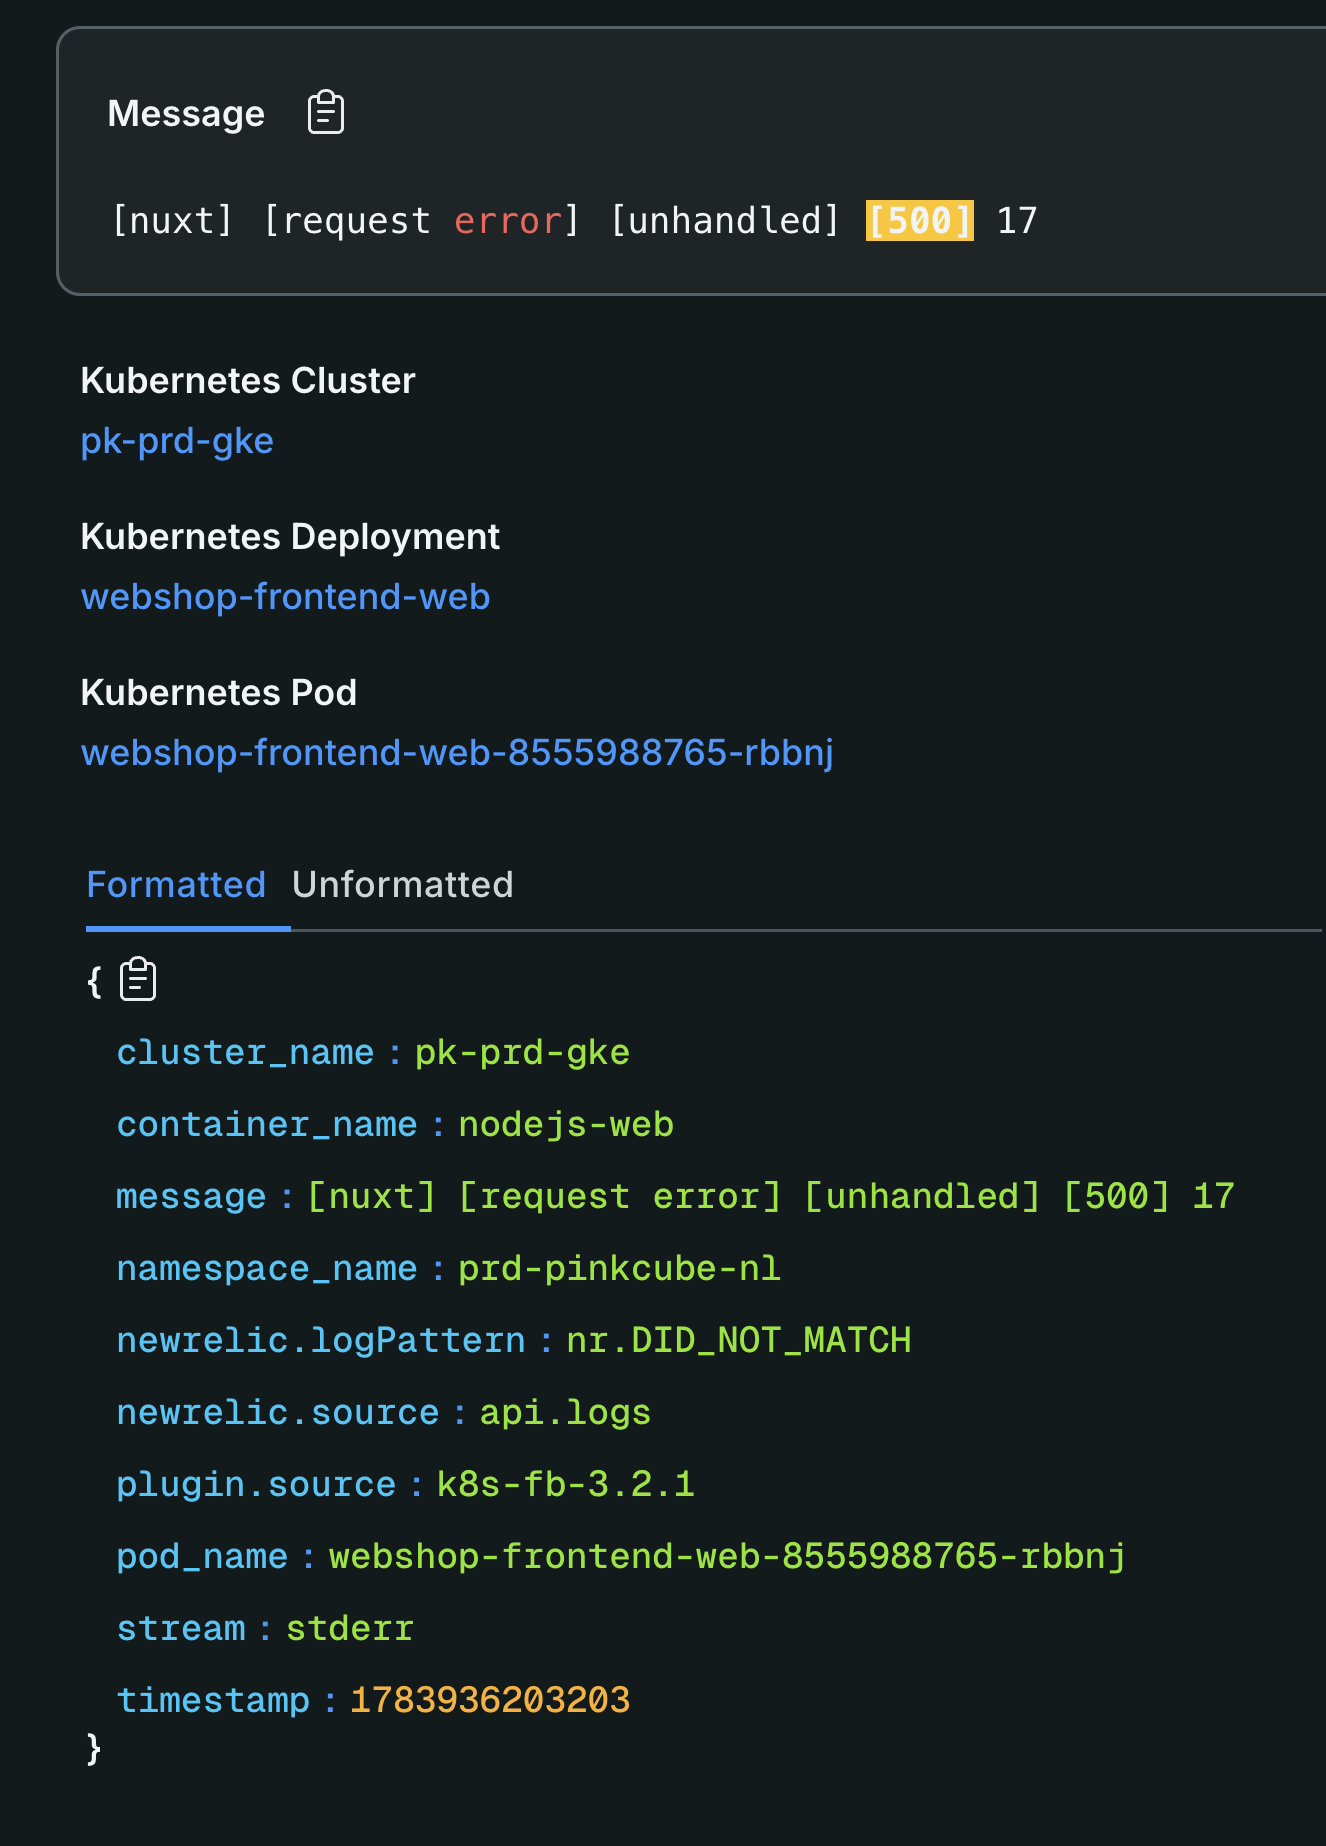Click the Message heading label
This screenshot has width=1326, height=1846.
click(x=186, y=114)
